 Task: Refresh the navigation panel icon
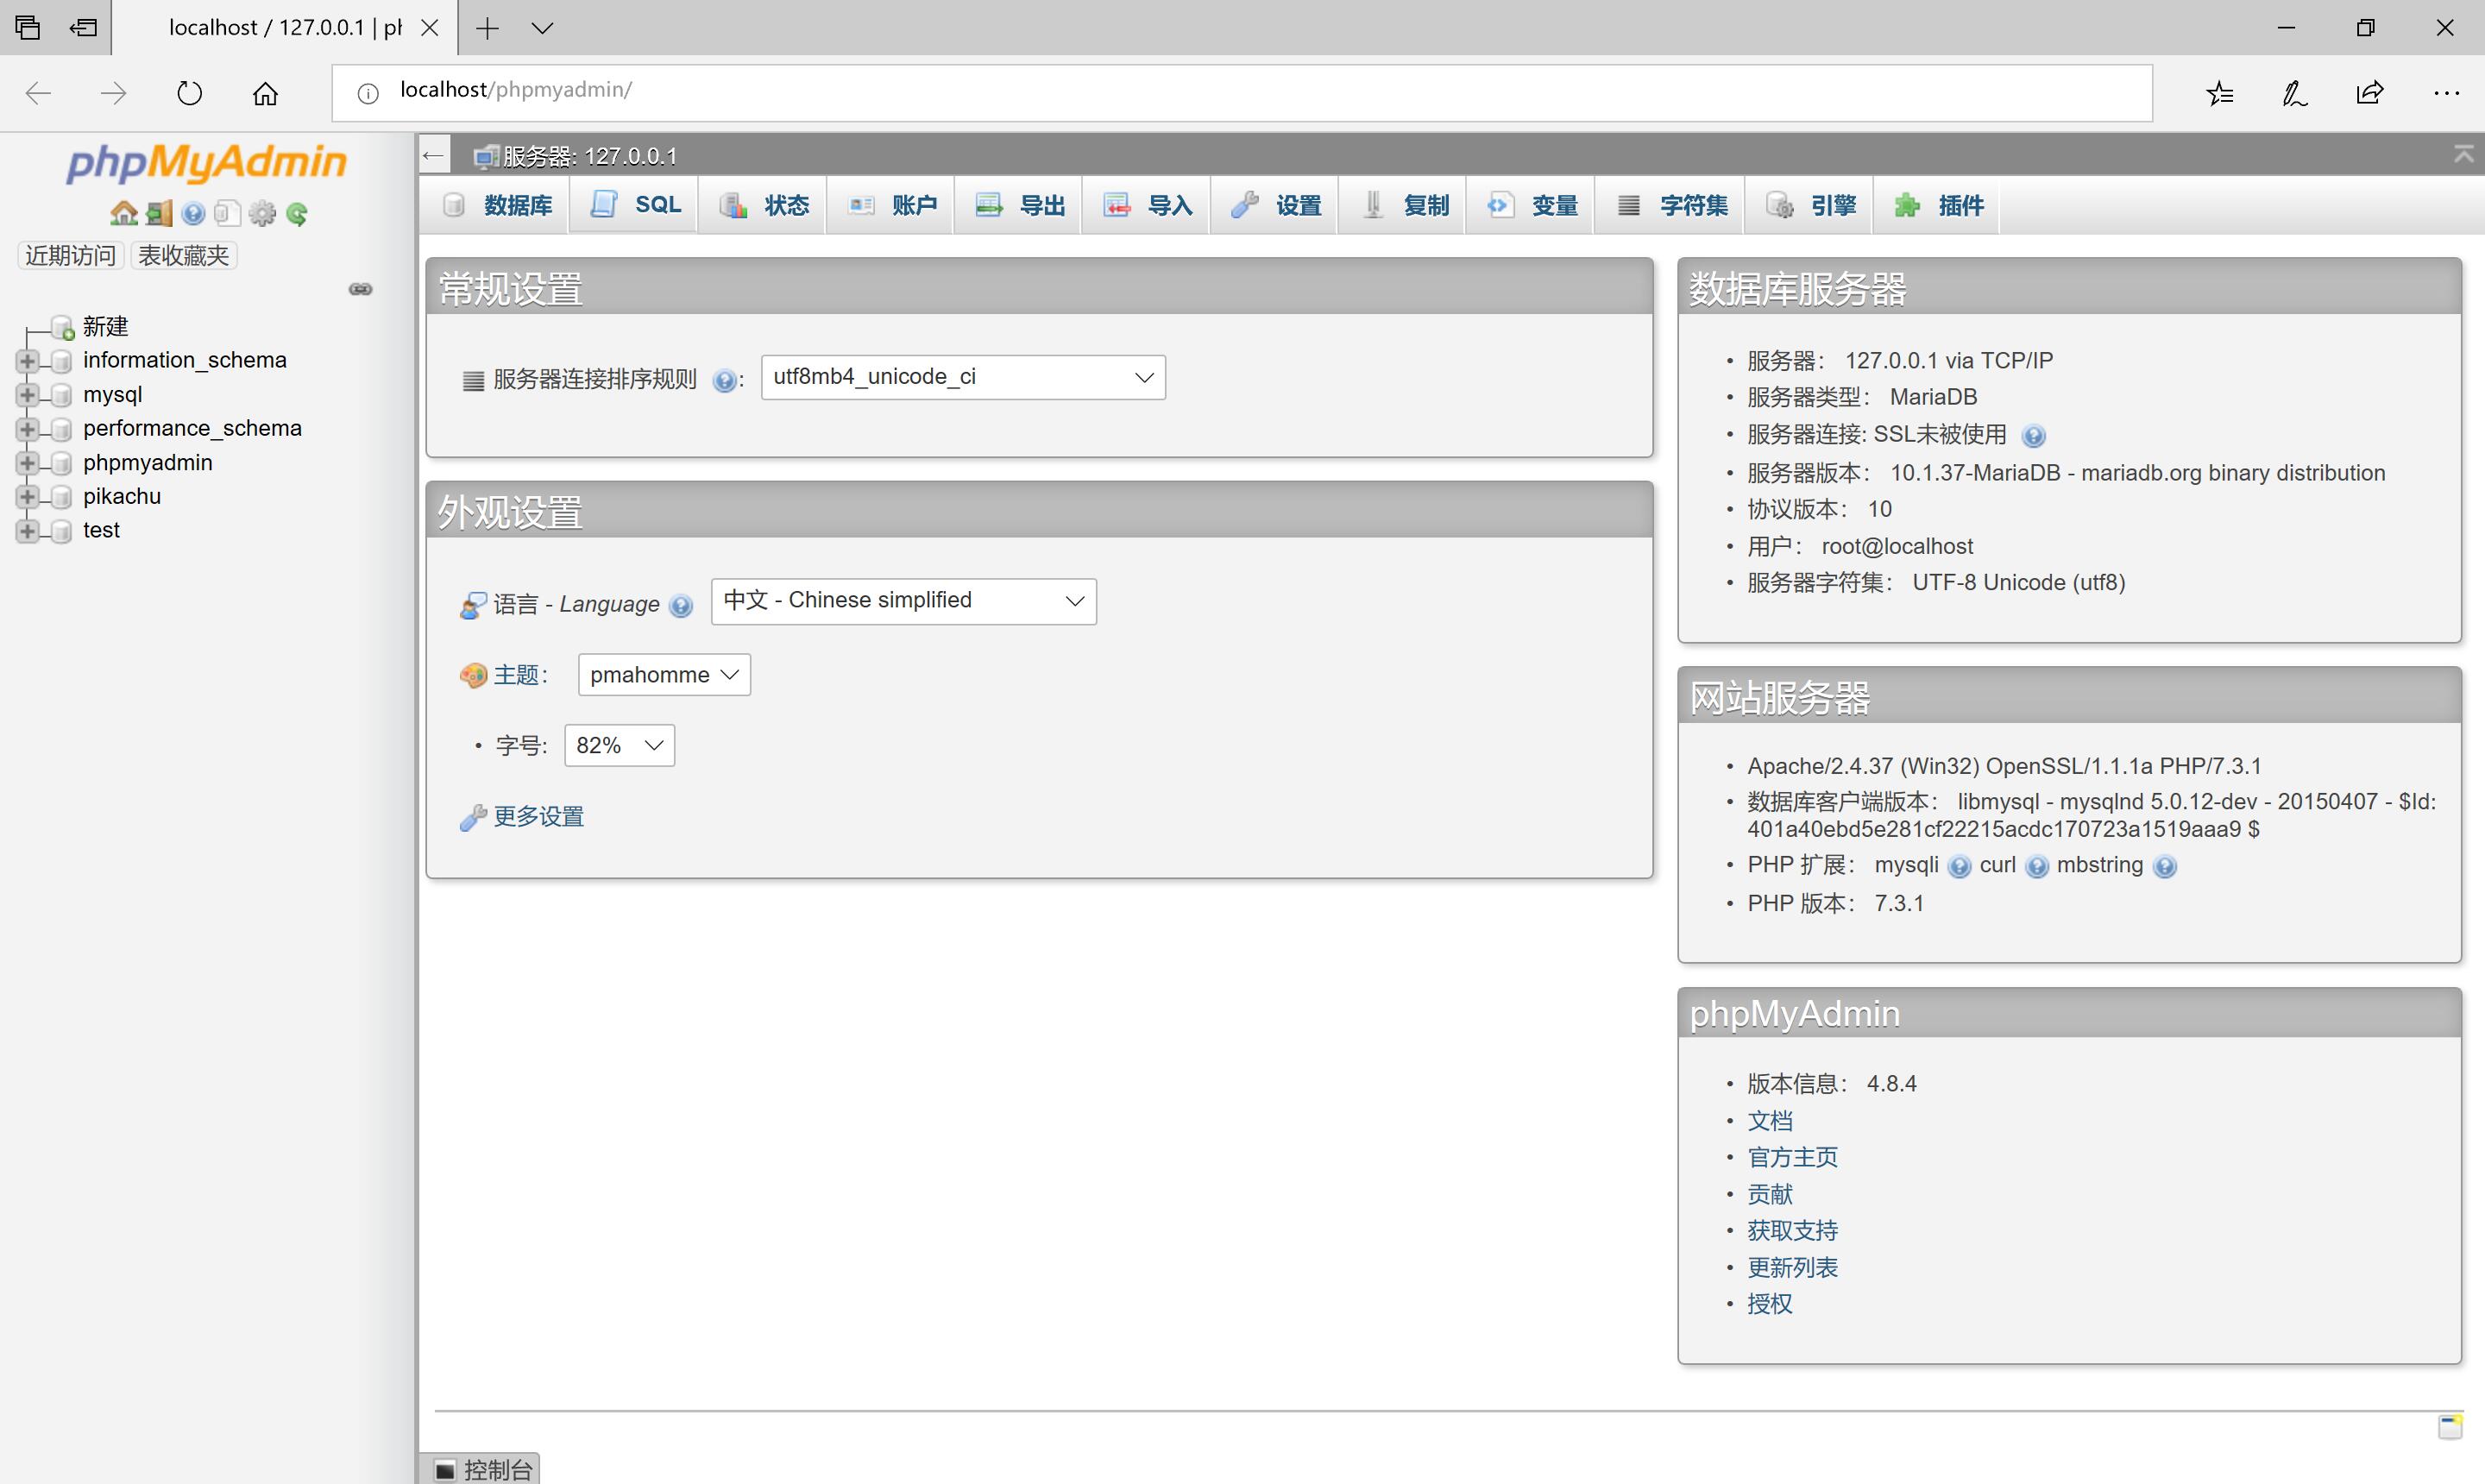[297, 213]
